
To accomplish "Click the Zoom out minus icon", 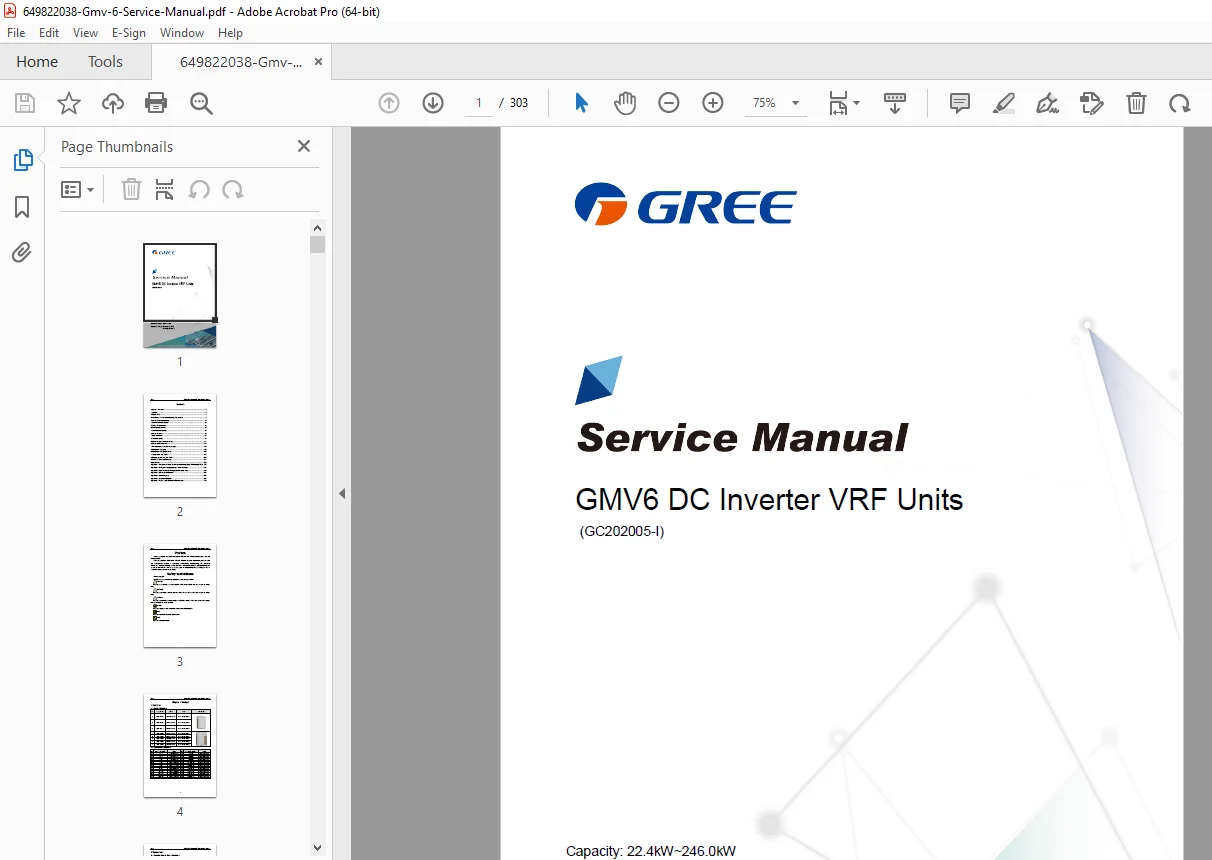I will [669, 103].
